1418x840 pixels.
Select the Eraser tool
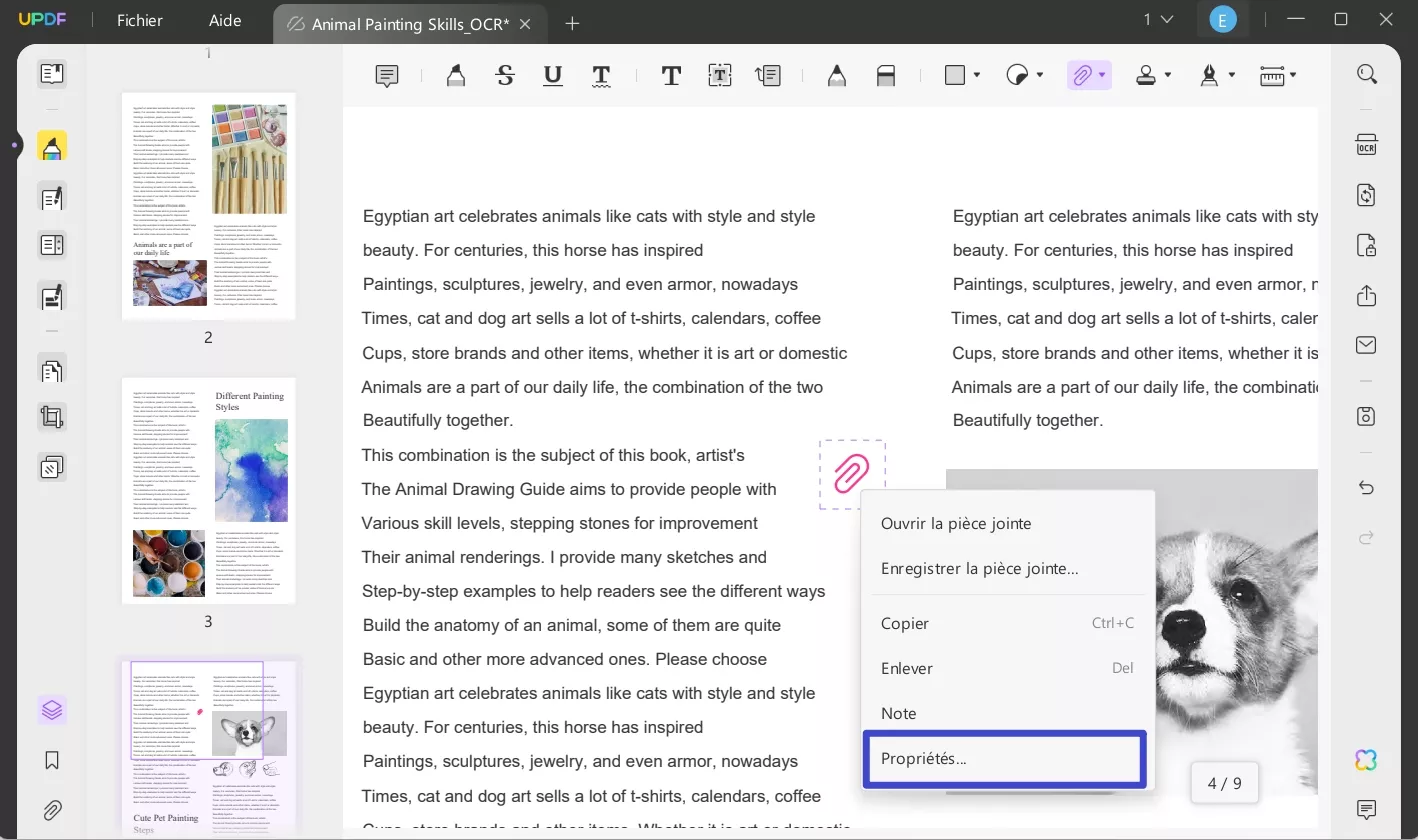point(886,75)
